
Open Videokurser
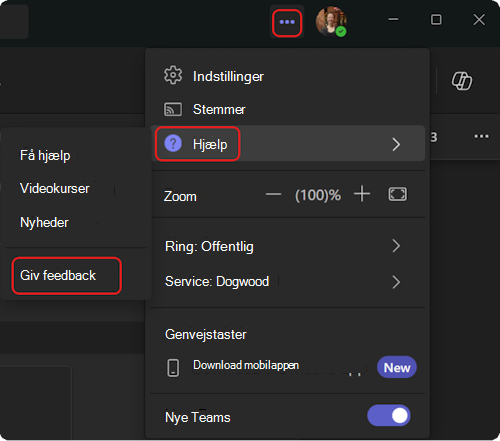55,189
